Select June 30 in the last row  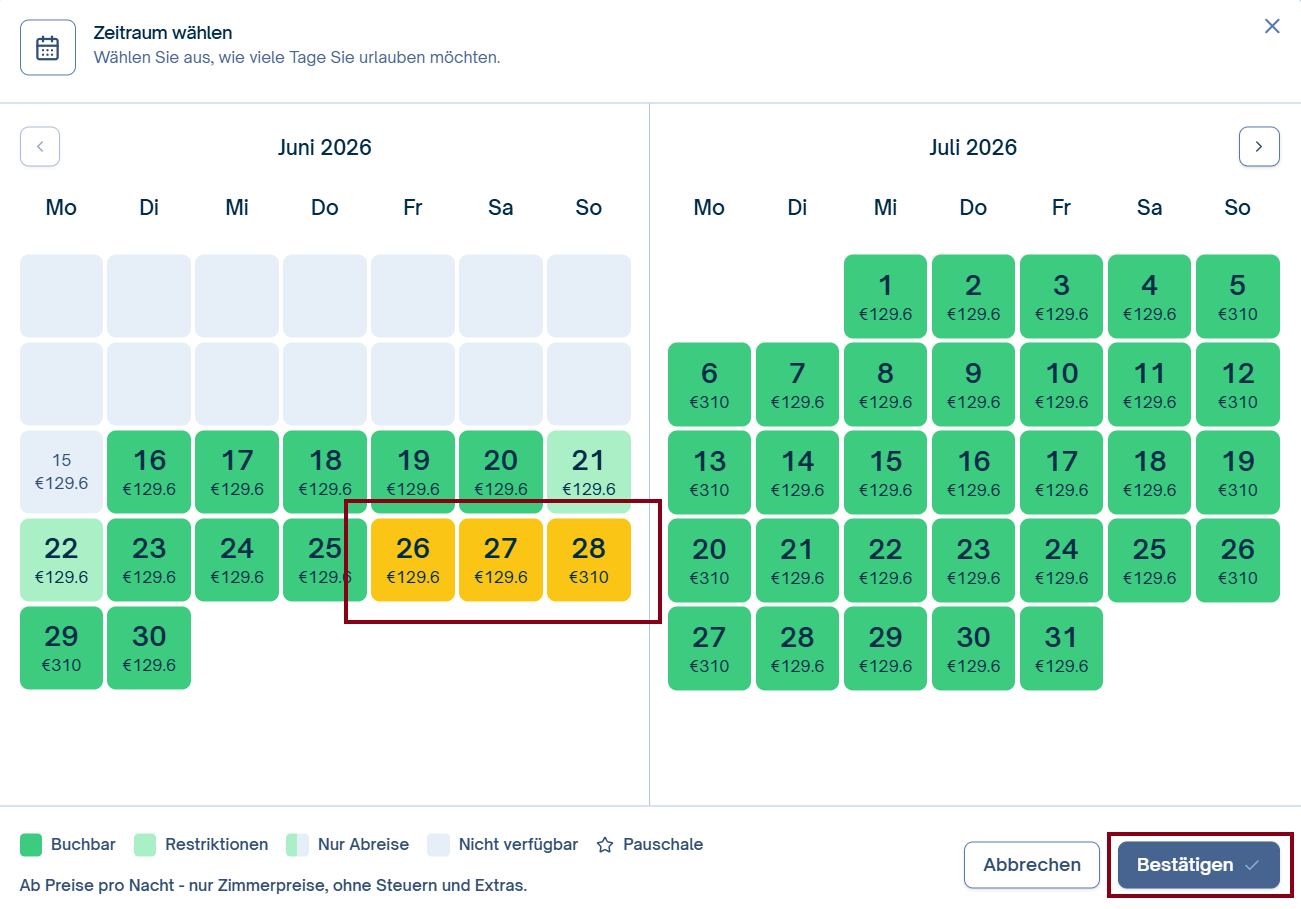point(149,648)
